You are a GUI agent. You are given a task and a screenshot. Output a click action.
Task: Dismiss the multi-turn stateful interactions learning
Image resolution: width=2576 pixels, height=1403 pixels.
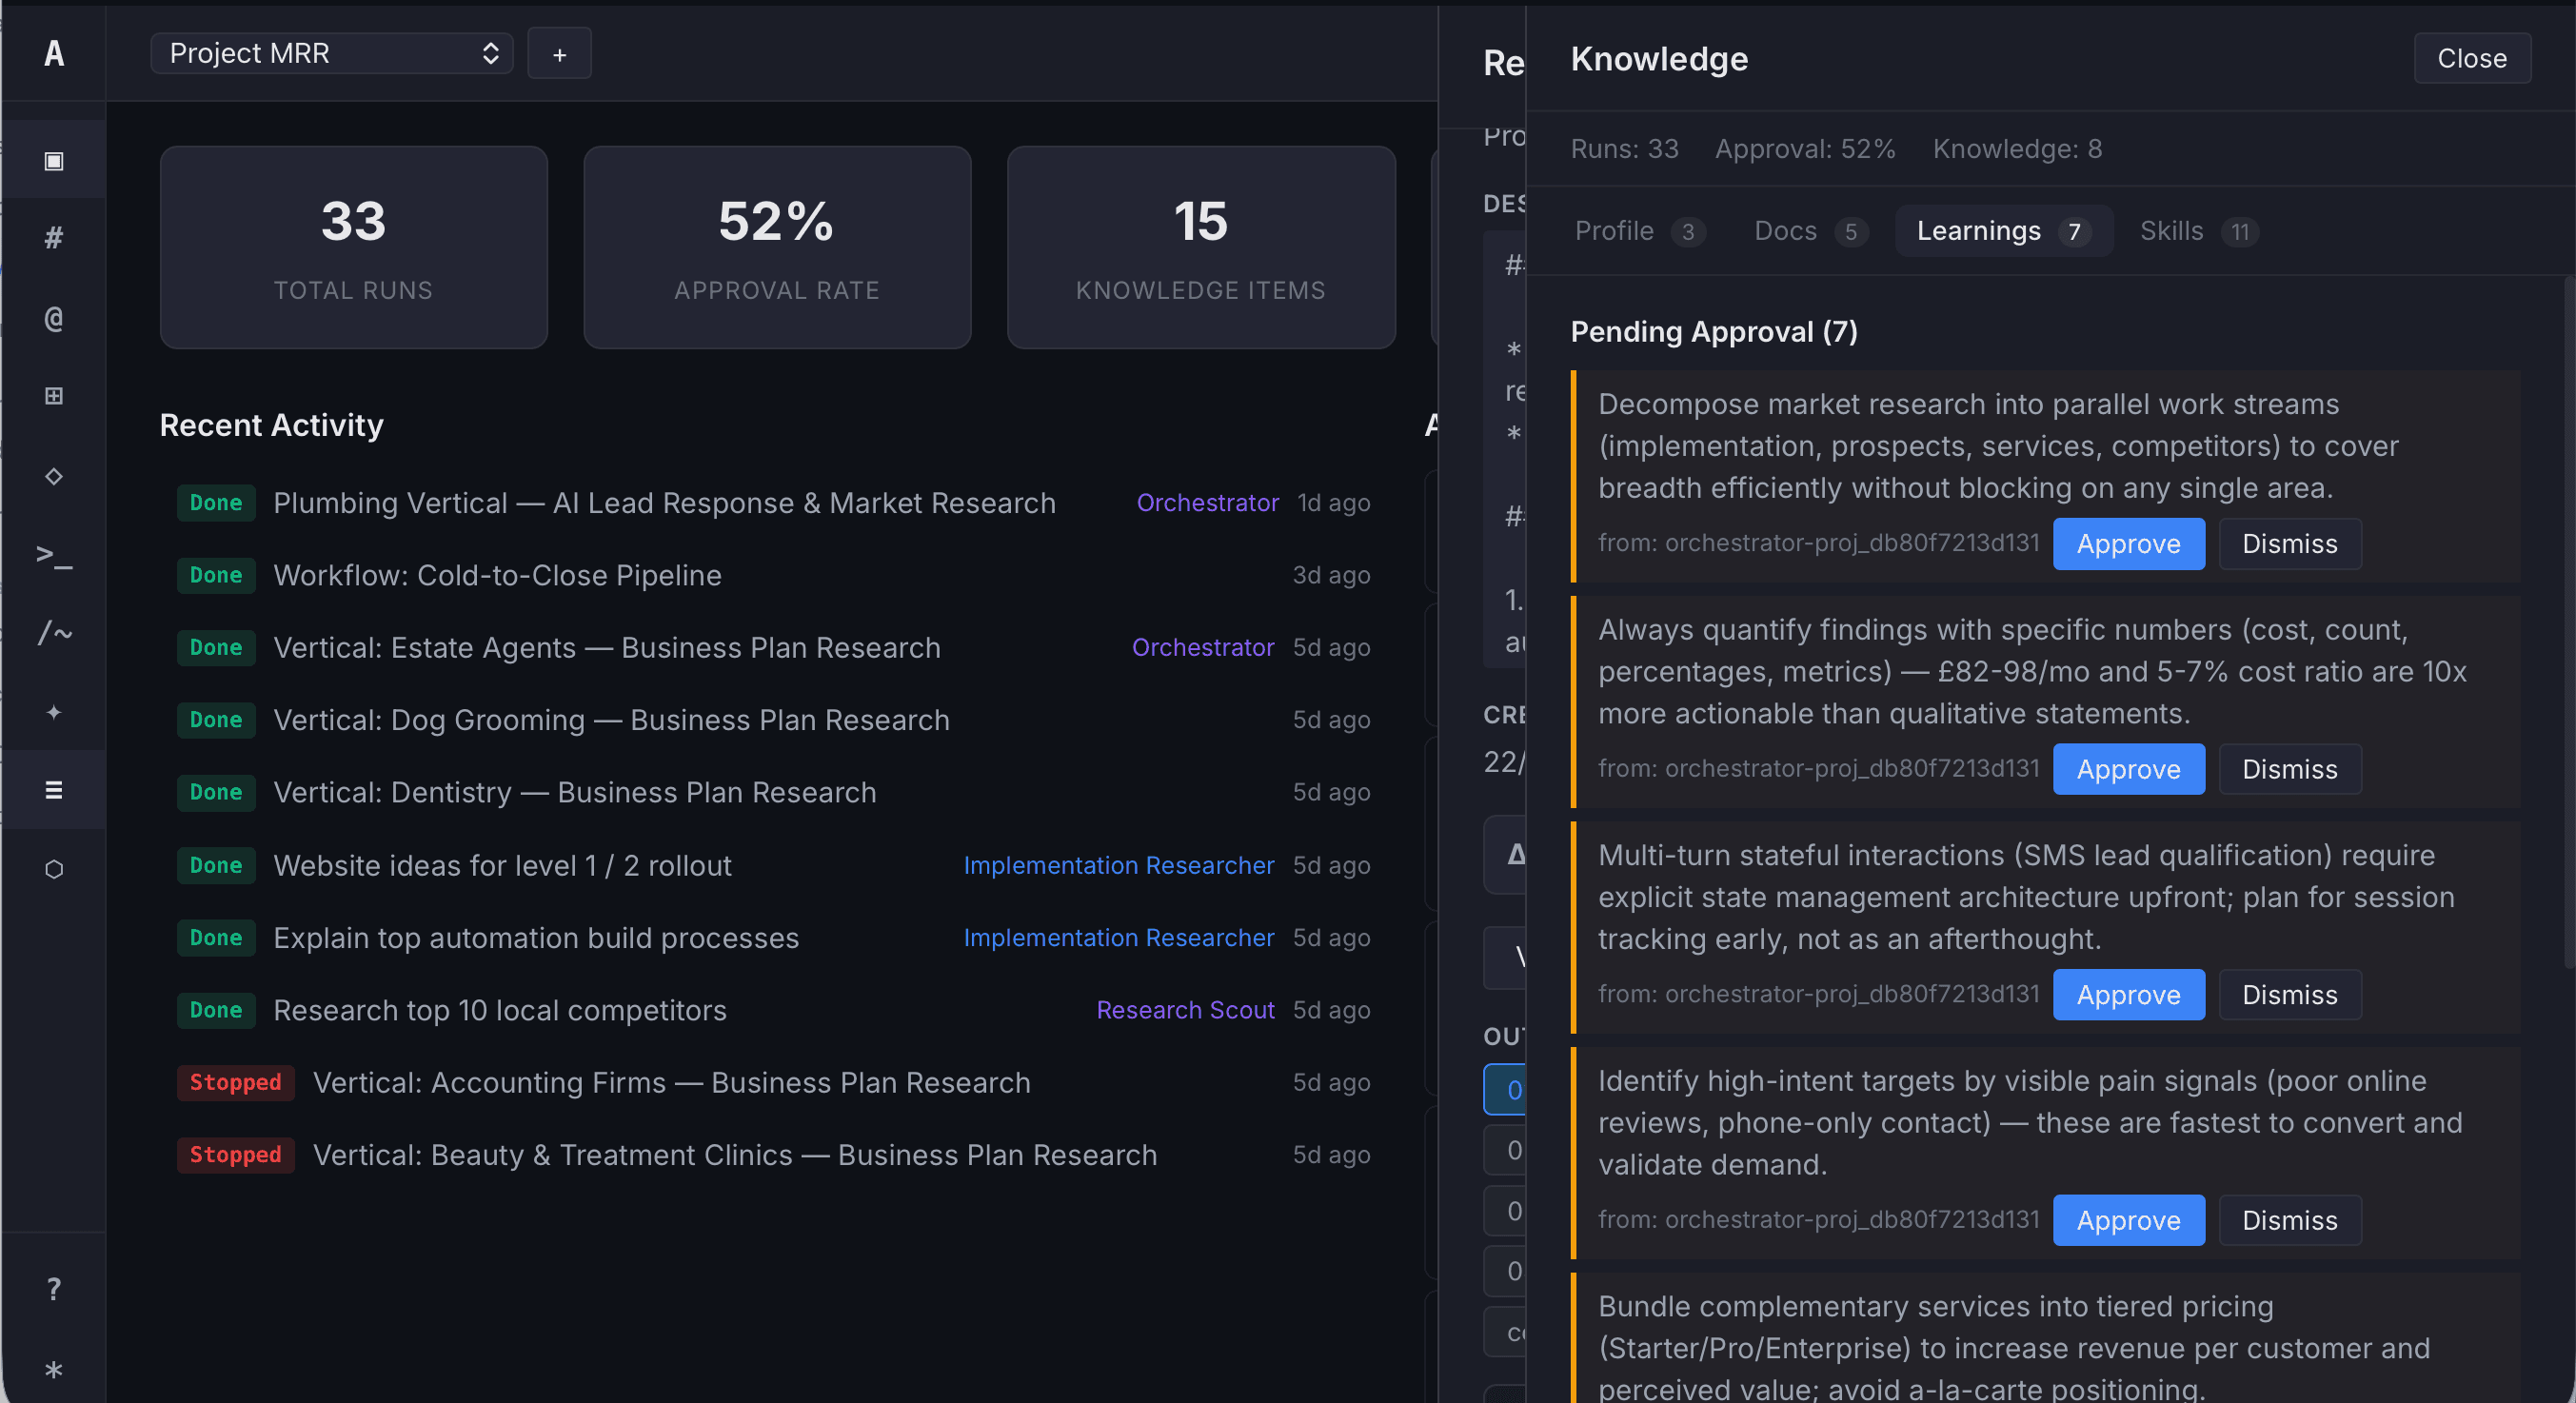(x=2289, y=994)
